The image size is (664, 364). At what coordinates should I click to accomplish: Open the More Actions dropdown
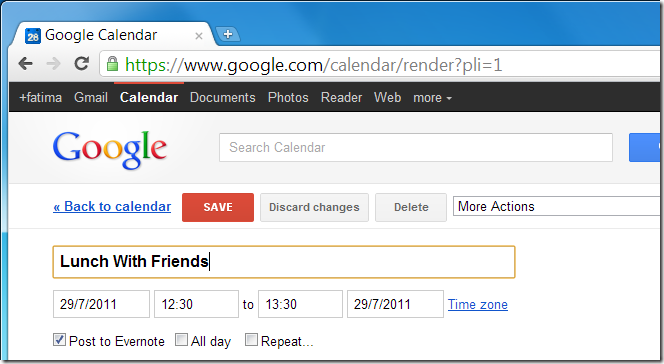point(558,207)
